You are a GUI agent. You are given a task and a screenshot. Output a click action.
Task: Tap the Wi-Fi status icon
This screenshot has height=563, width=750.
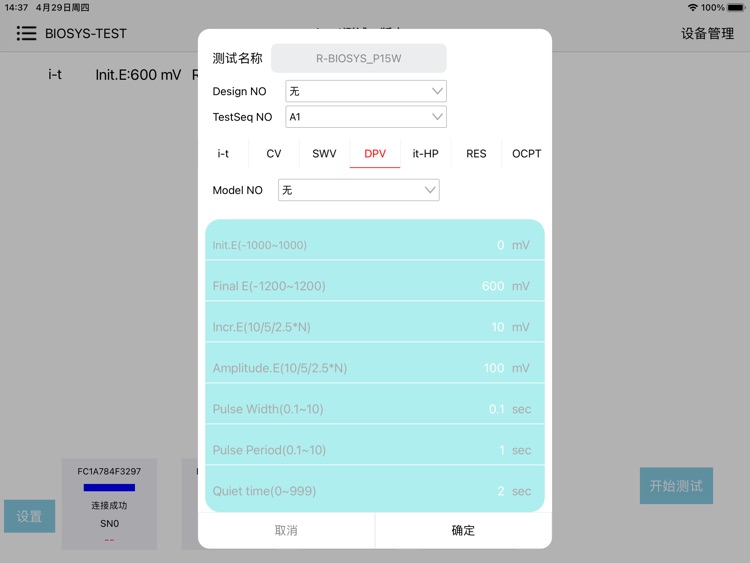(693, 8)
